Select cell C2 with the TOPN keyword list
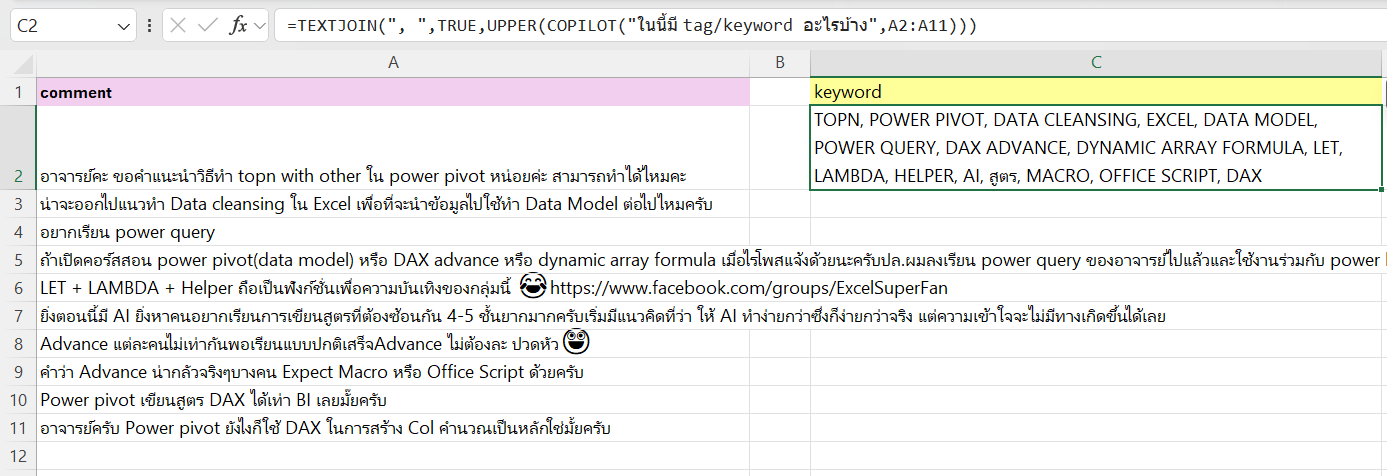This screenshot has width=1387, height=476. click(x=1096, y=148)
